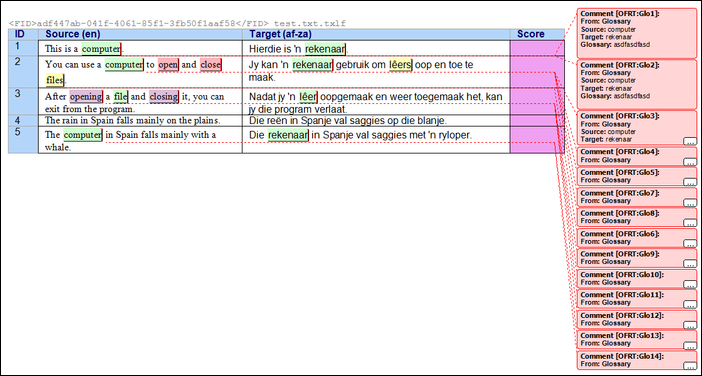Click highlighted 'computer' in source row 2

pos(124,65)
